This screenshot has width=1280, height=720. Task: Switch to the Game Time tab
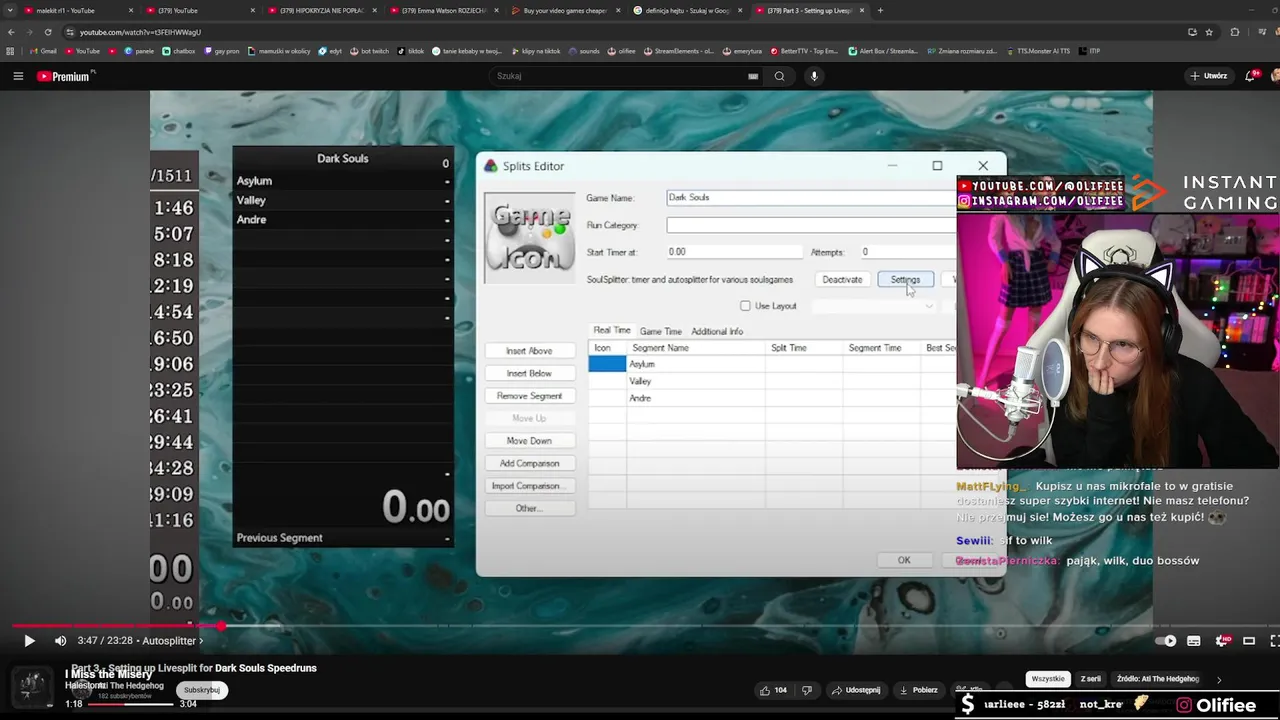click(660, 331)
